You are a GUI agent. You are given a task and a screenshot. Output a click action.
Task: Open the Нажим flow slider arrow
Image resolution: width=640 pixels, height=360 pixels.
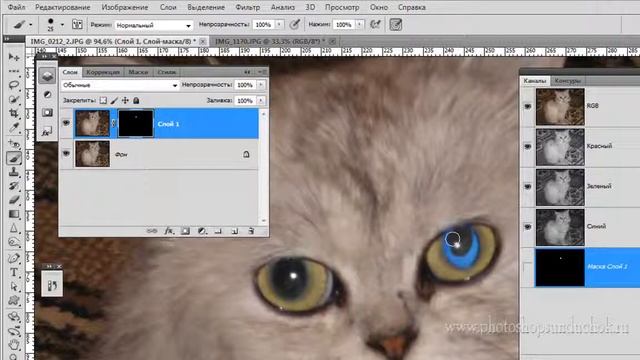(x=360, y=24)
